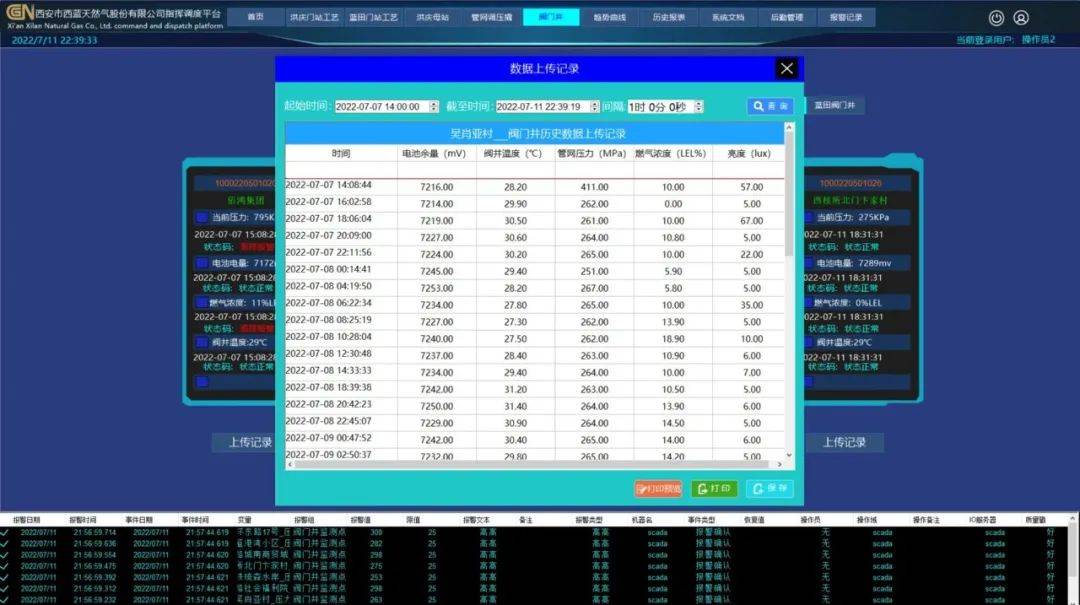Click the 截至时间 spinner arrows
This screenshot has height=605, width=1080.
pyautogui.click(x=595, y=107)
